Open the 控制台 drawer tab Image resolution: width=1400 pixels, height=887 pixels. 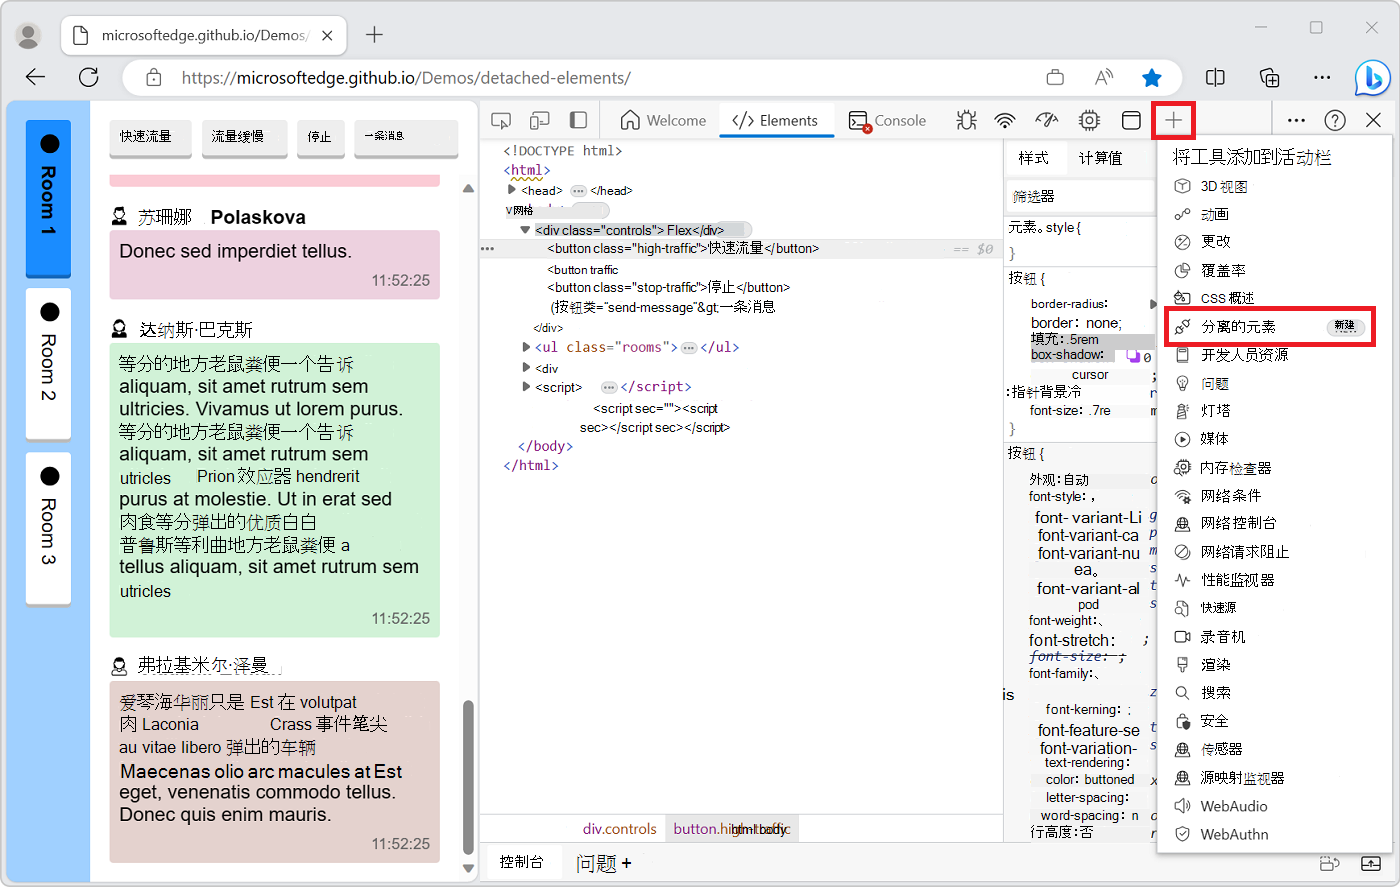tap(521, 862)
